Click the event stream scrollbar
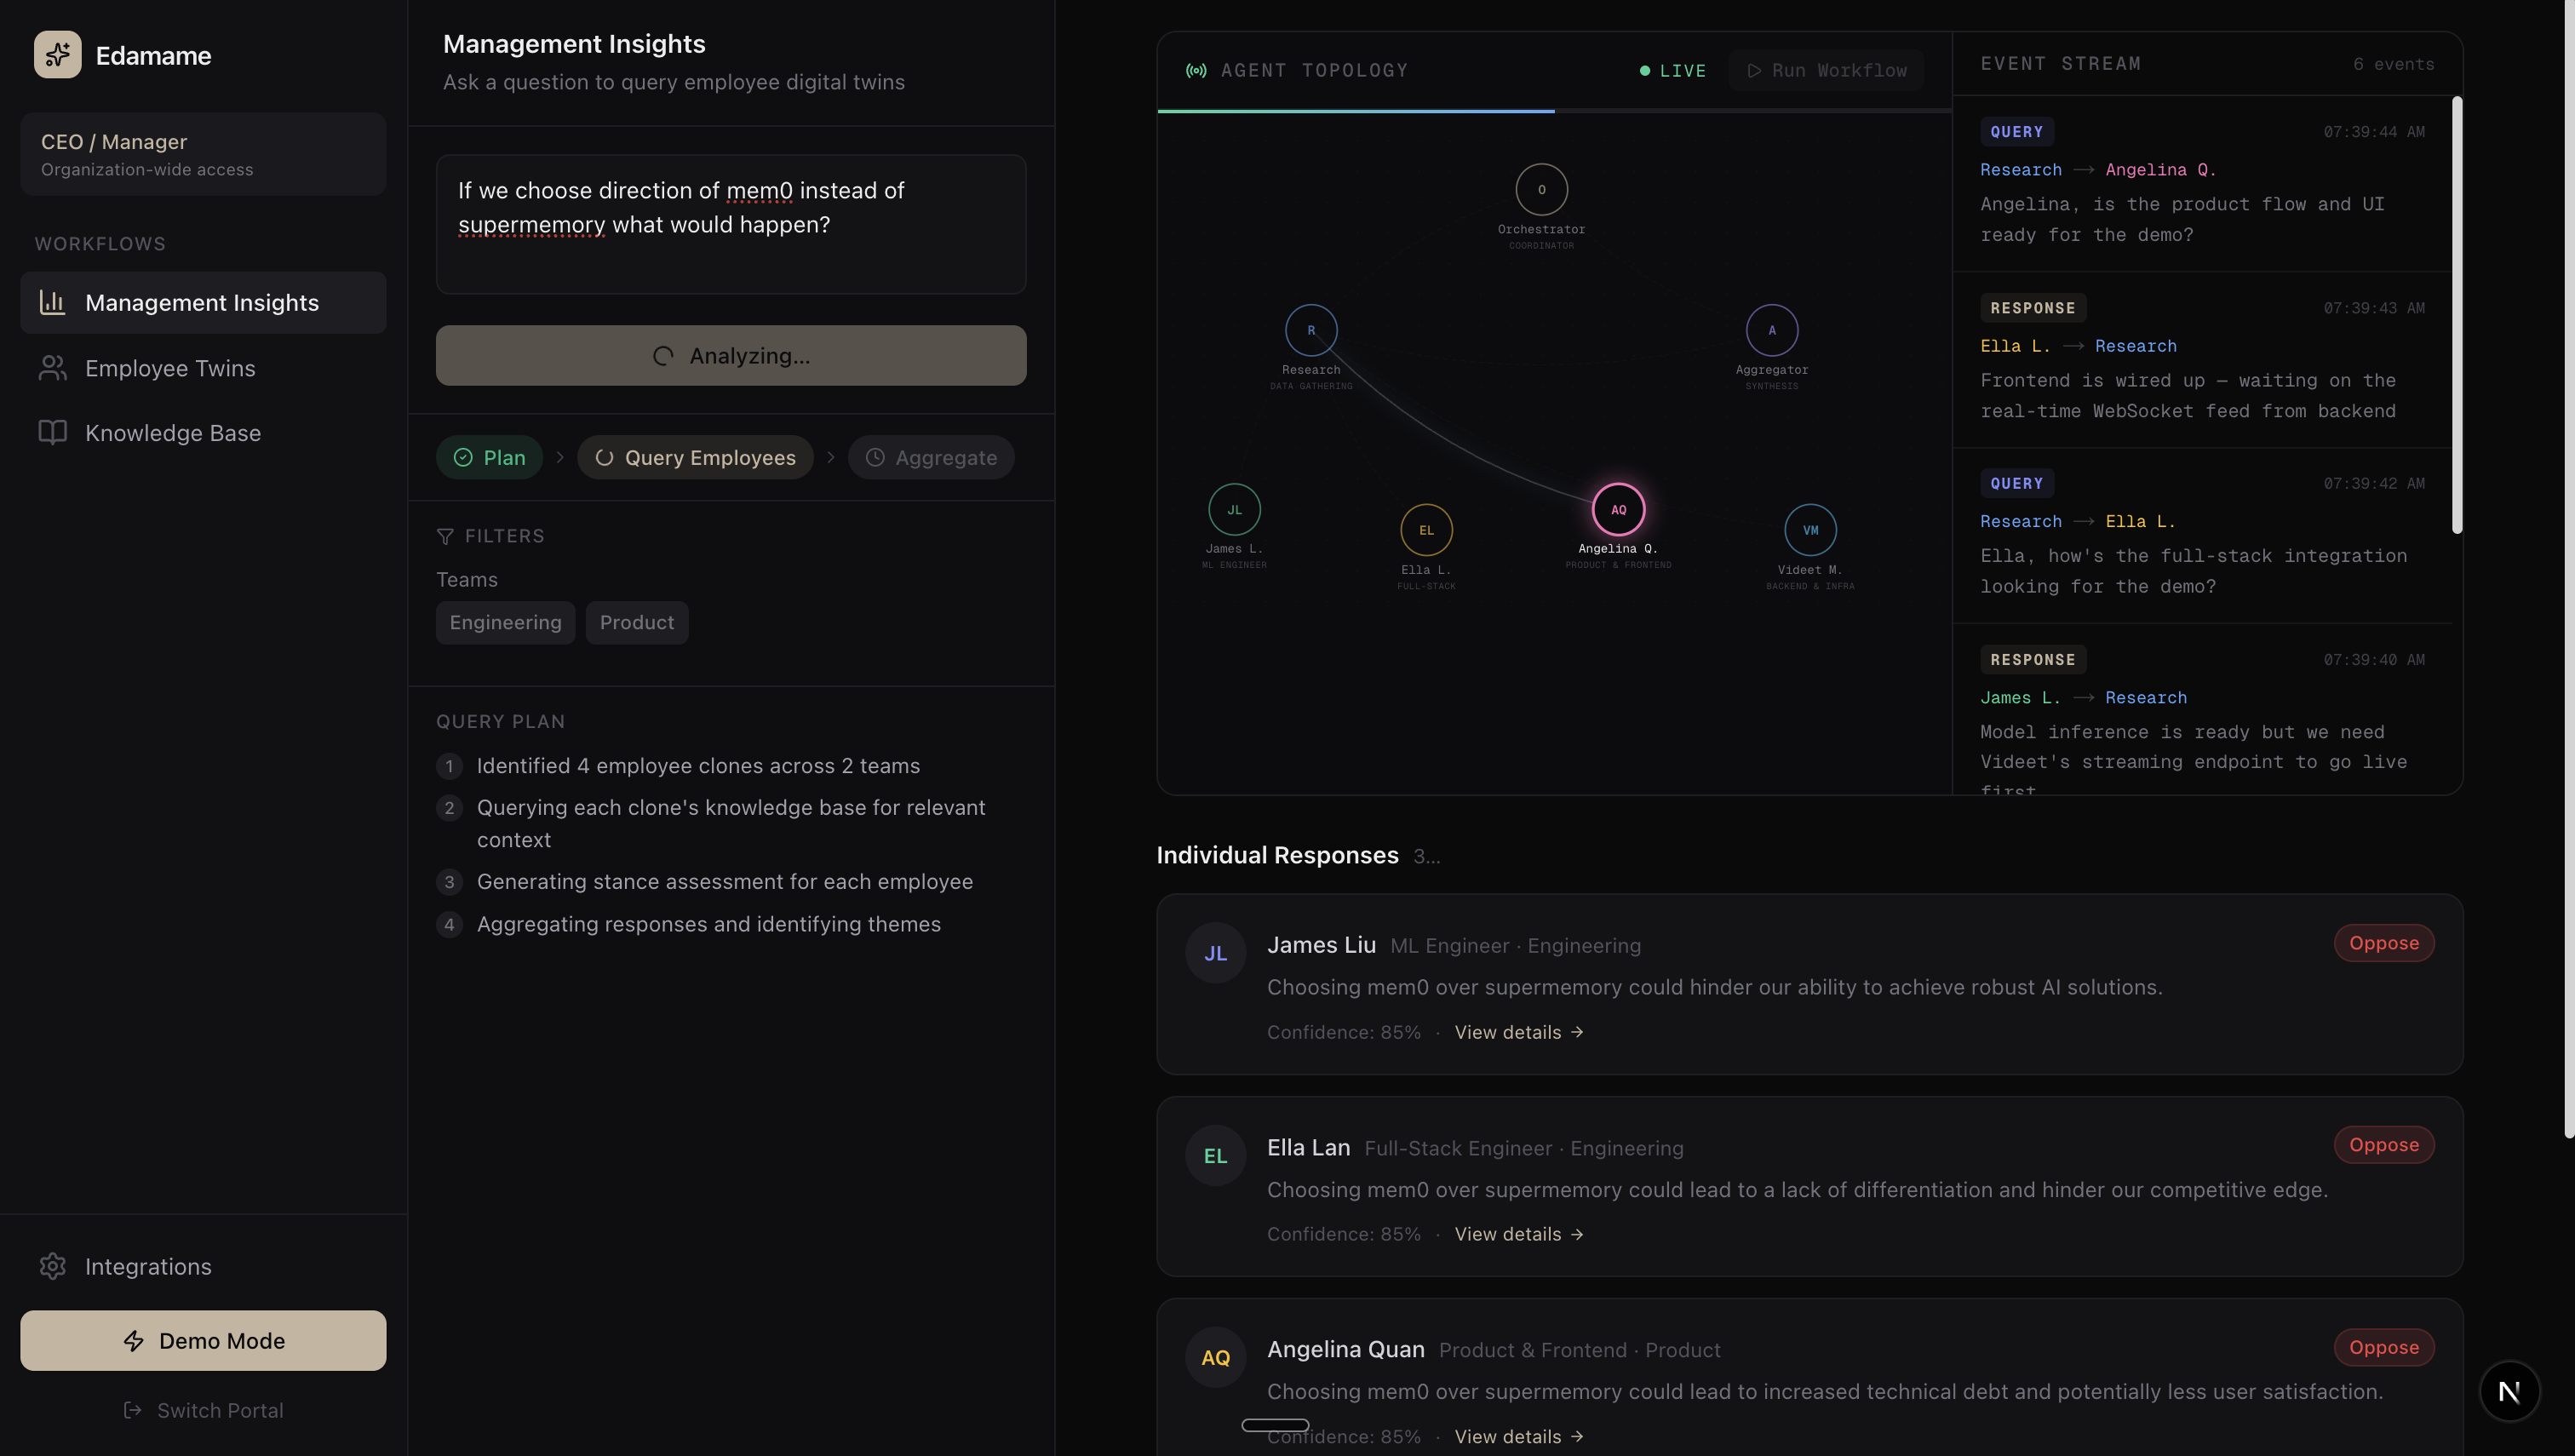Screen dimensions: 2575x1456 [2456, 315]
